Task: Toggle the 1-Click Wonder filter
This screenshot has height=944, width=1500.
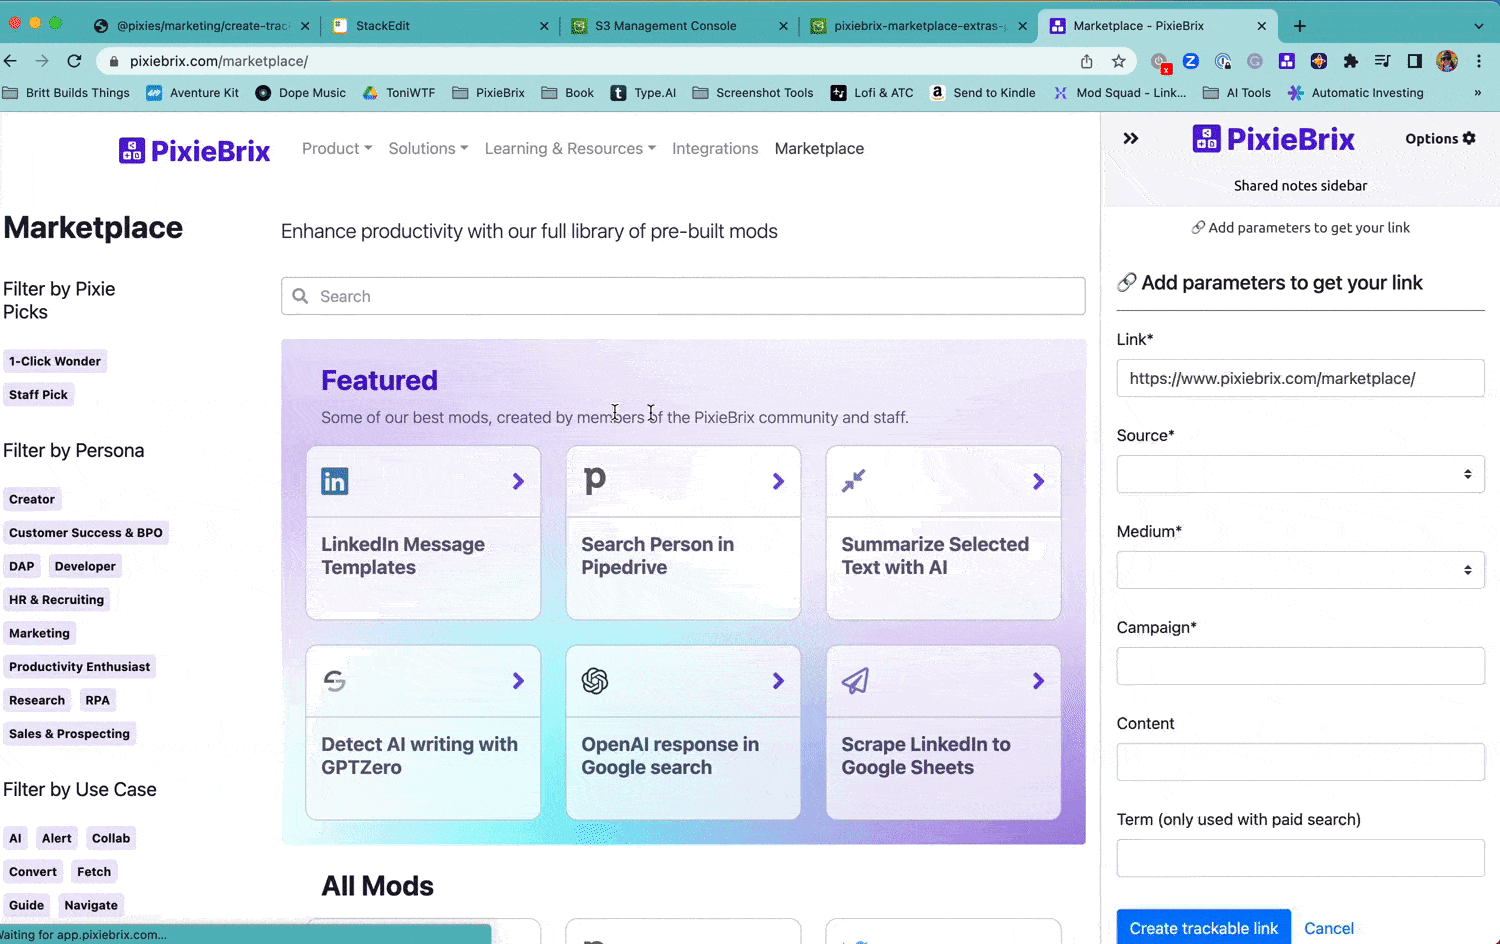Action: [55, 361]
